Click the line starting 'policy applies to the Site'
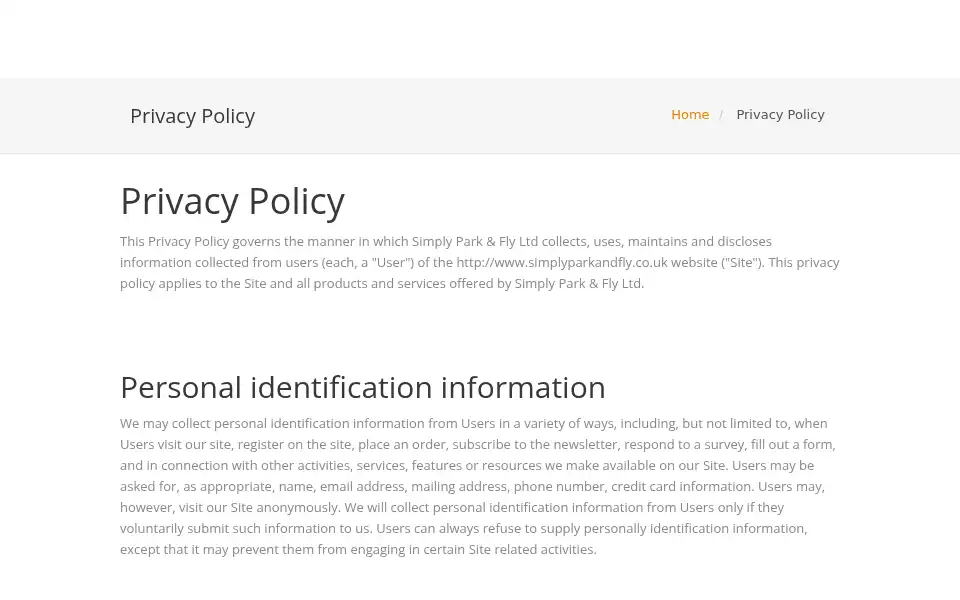Screen dimensions: 960x600 pos(382,283)
